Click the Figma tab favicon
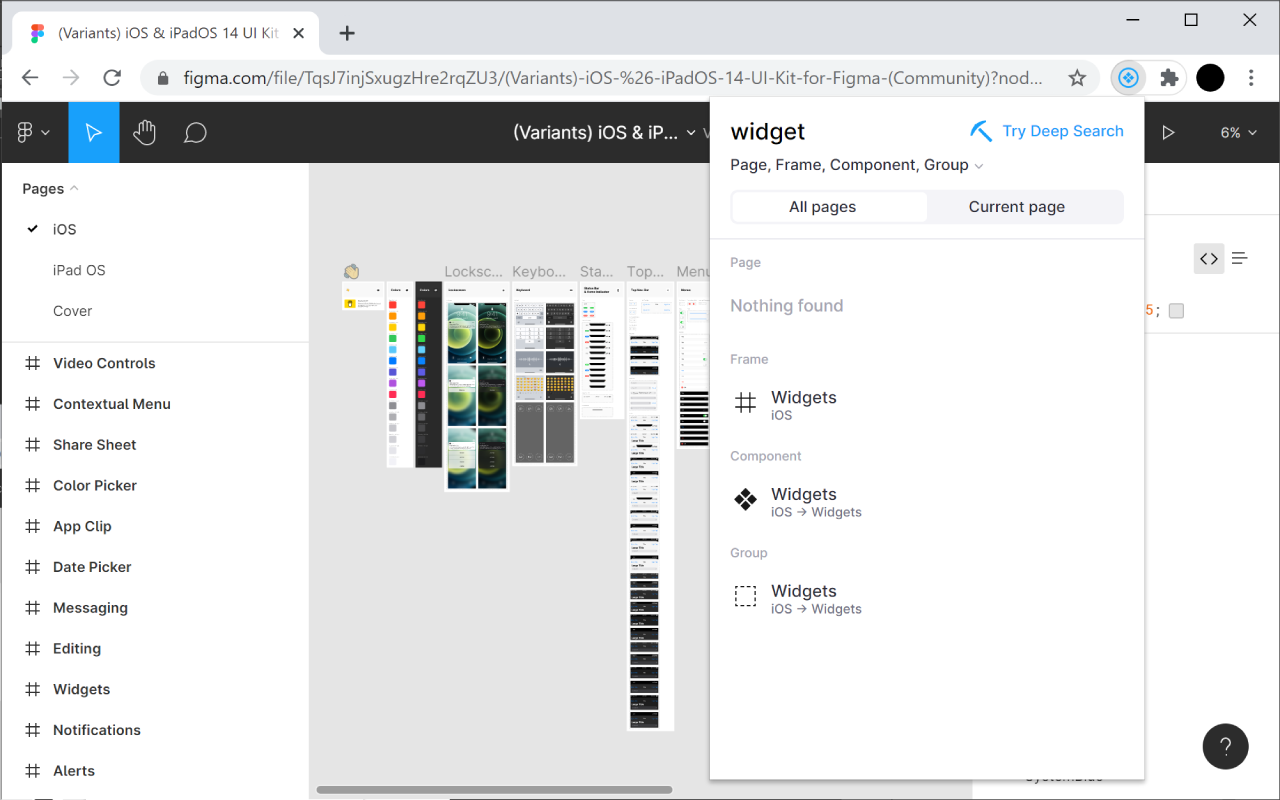 (x=37, y=33)
